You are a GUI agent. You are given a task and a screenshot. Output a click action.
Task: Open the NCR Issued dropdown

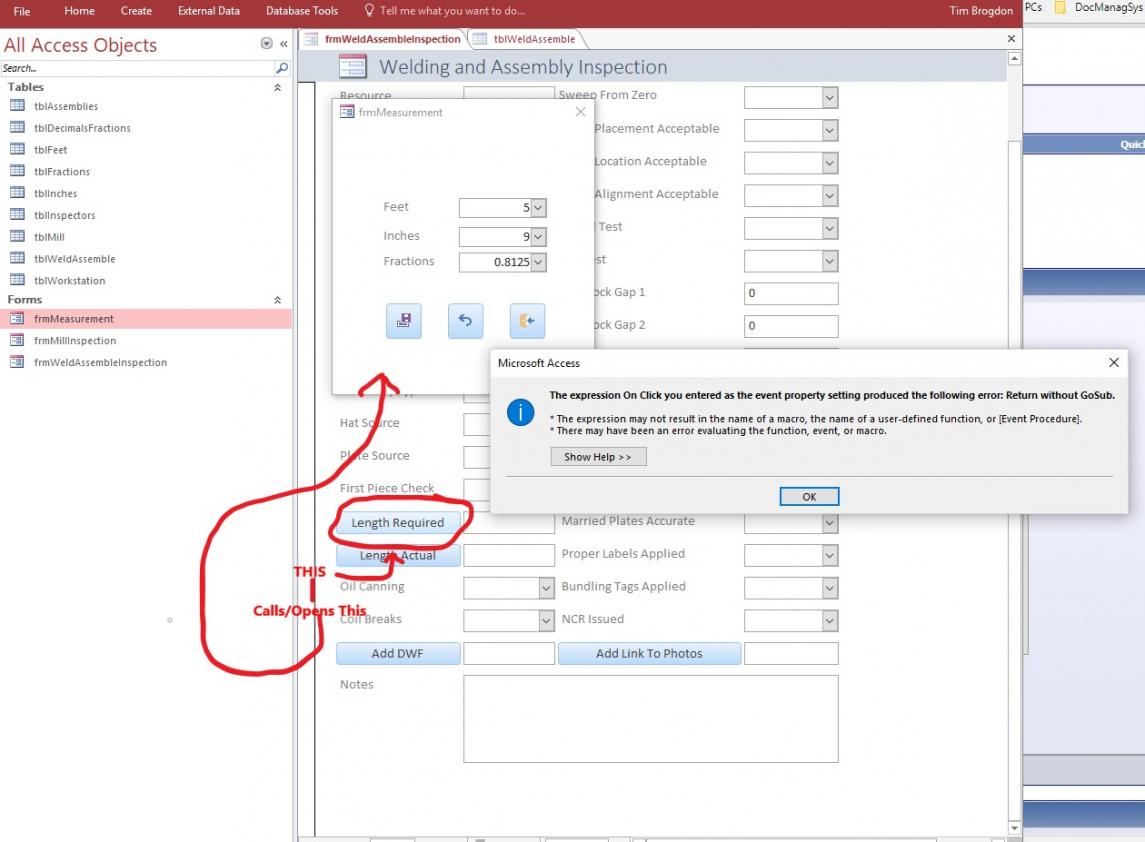point(830,621)
